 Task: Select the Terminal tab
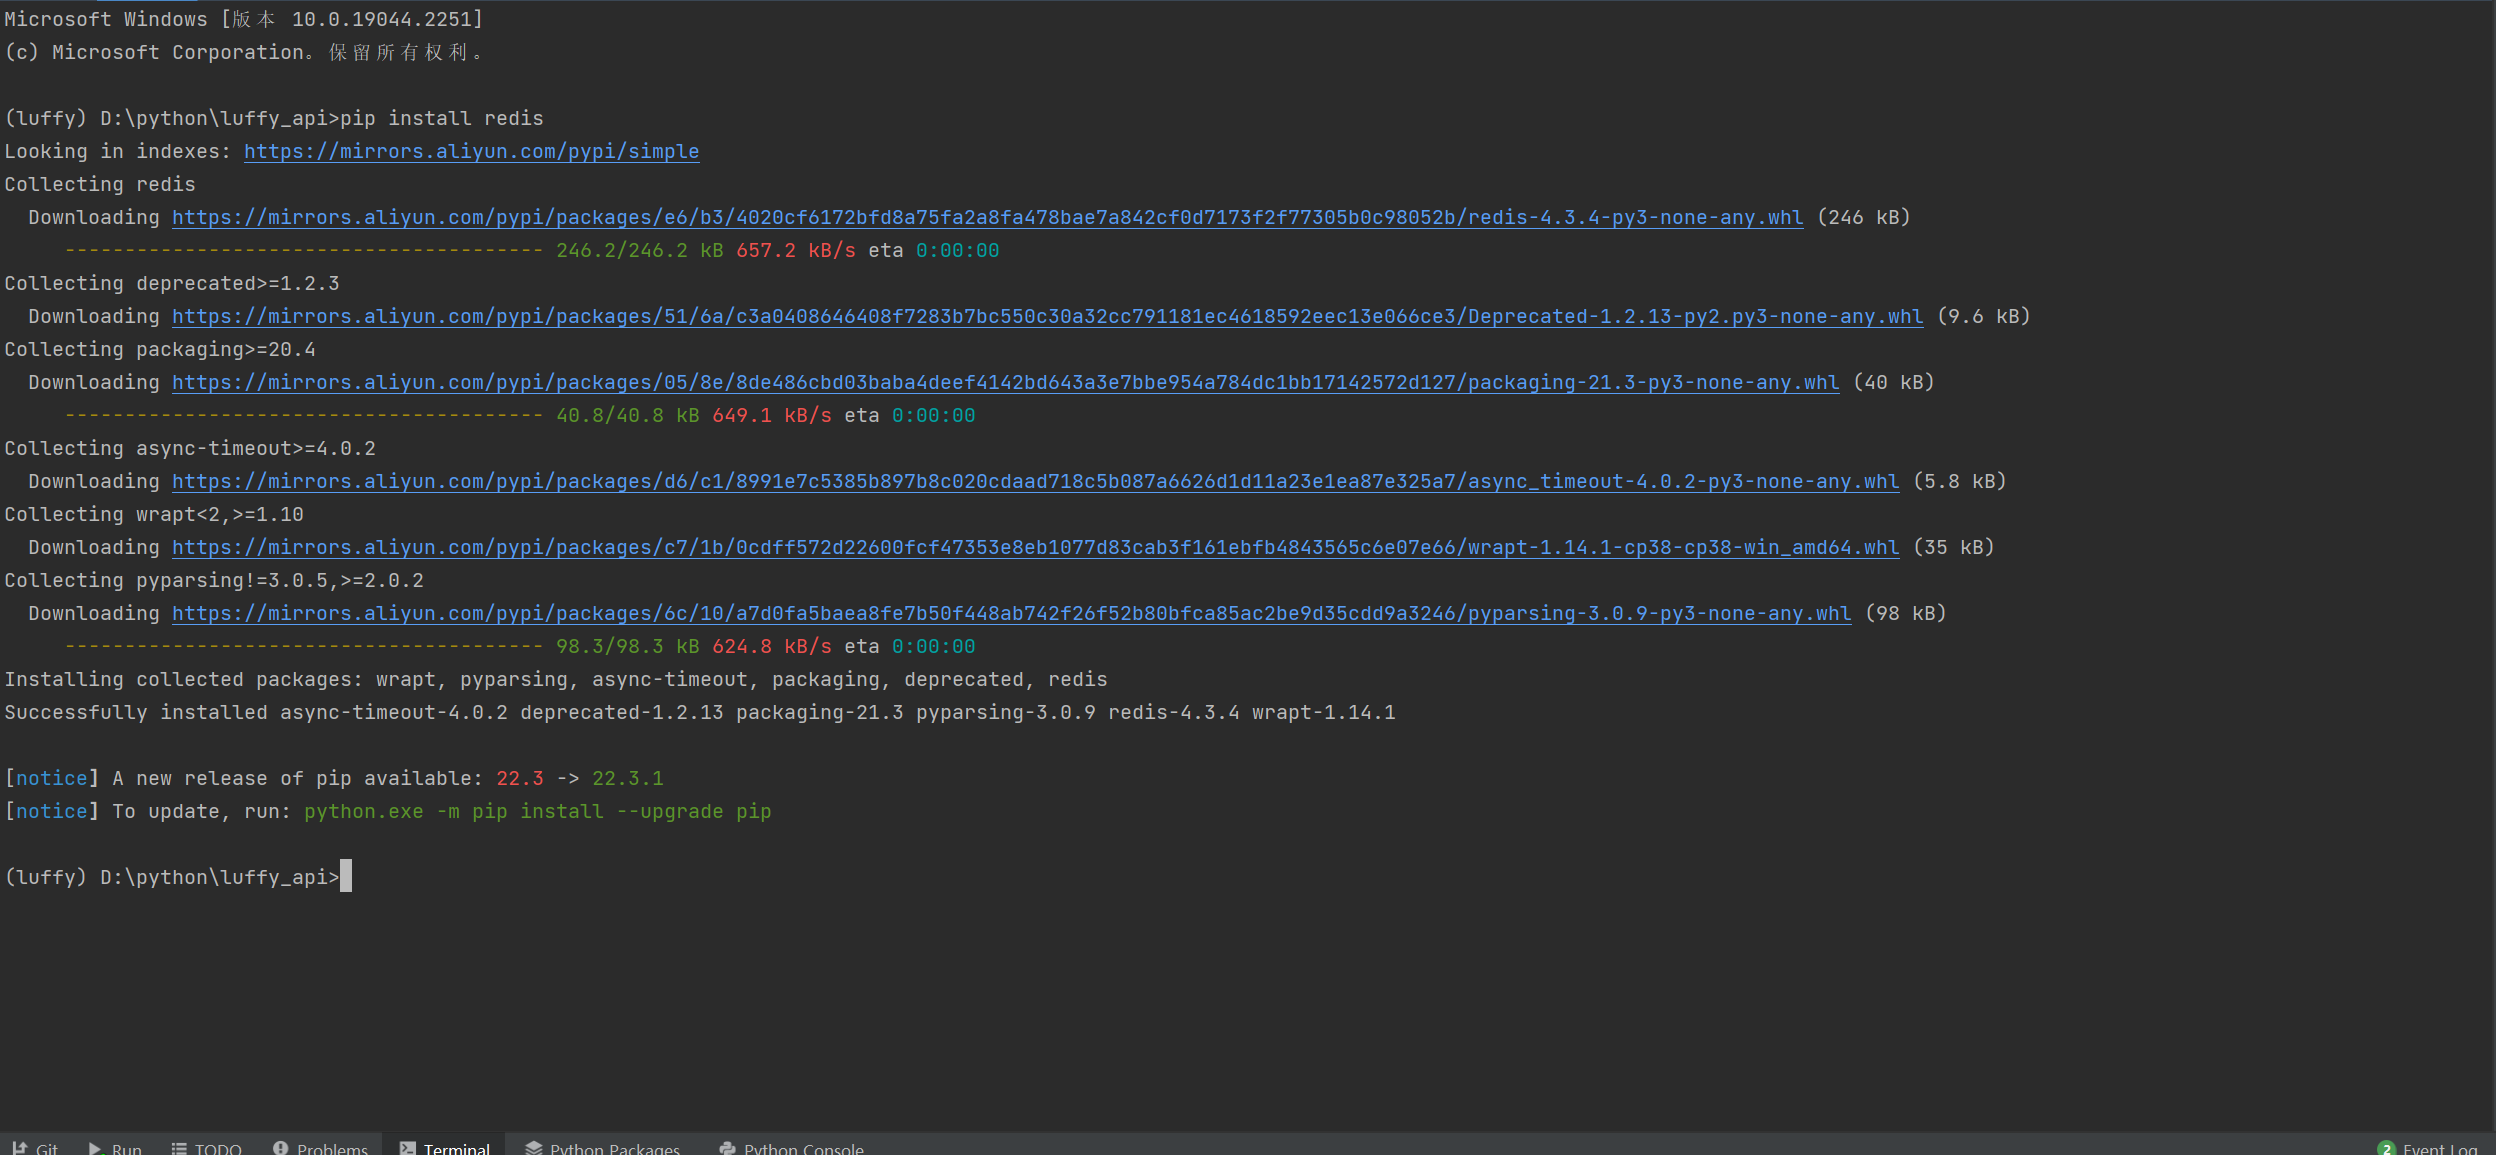[445, 1148]
